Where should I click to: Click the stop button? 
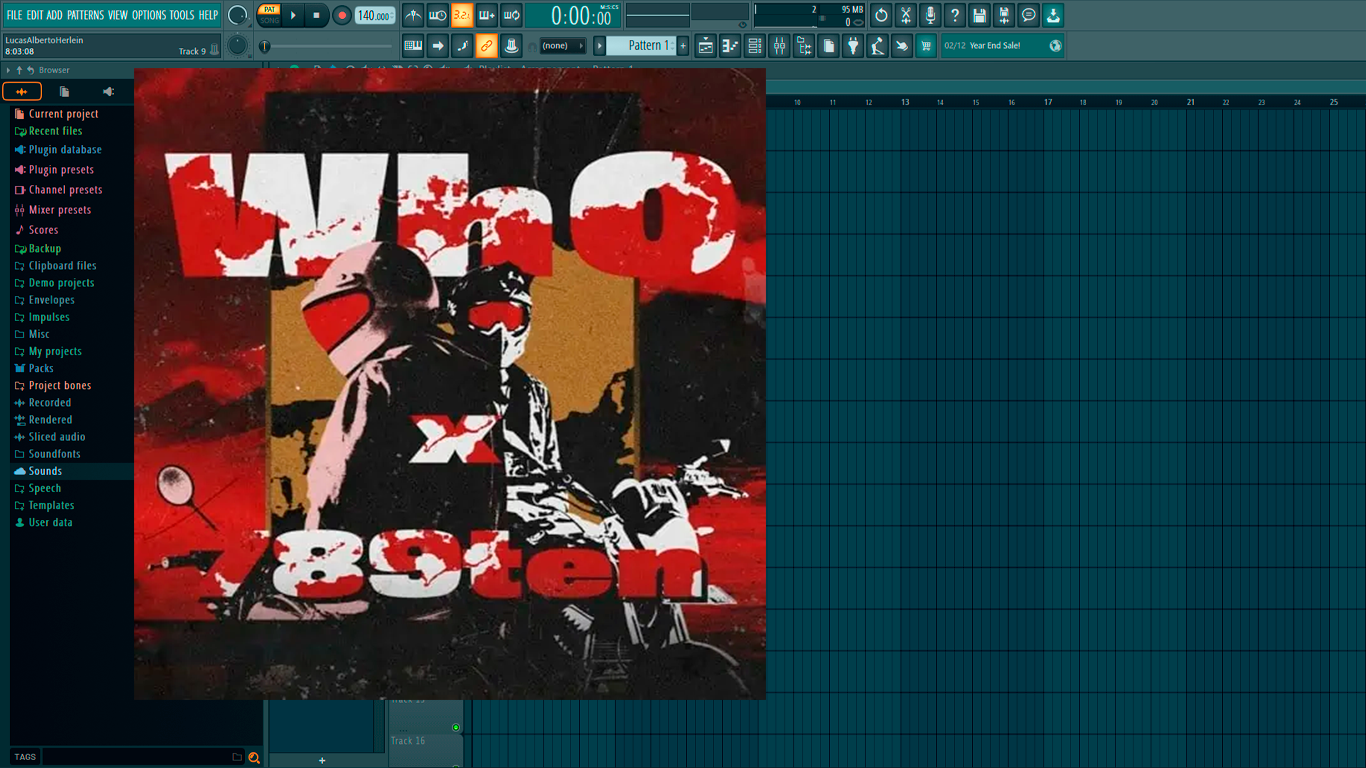(x=316, y=15)
